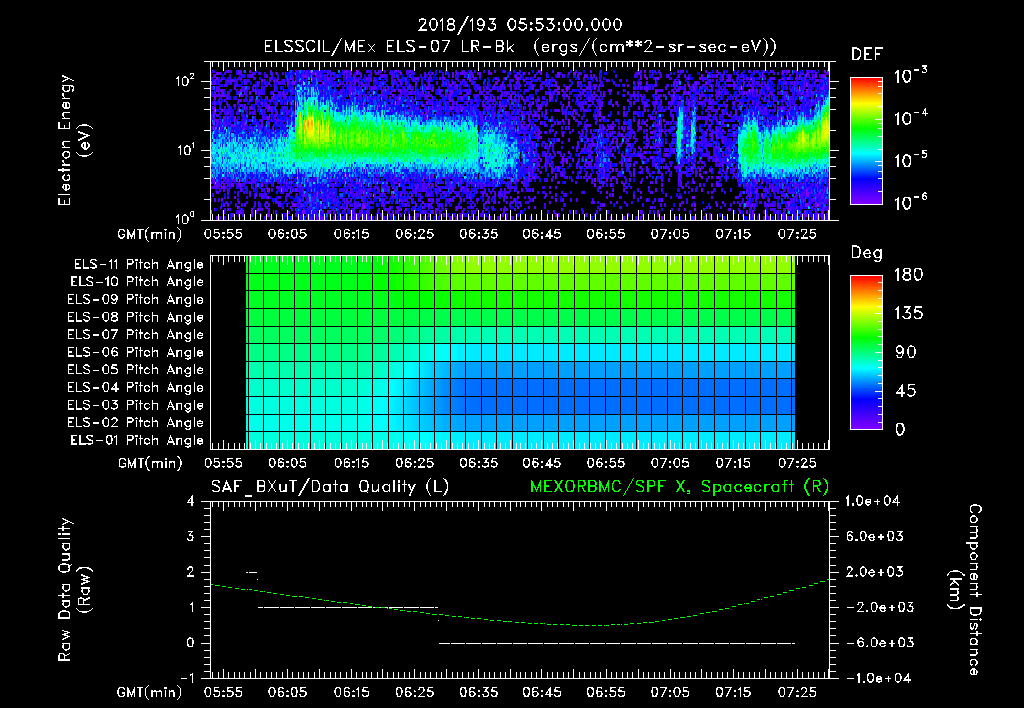The image size is (1024, 708).
Task: Select the 45 value on Deg scale
Action: (906, 391)
